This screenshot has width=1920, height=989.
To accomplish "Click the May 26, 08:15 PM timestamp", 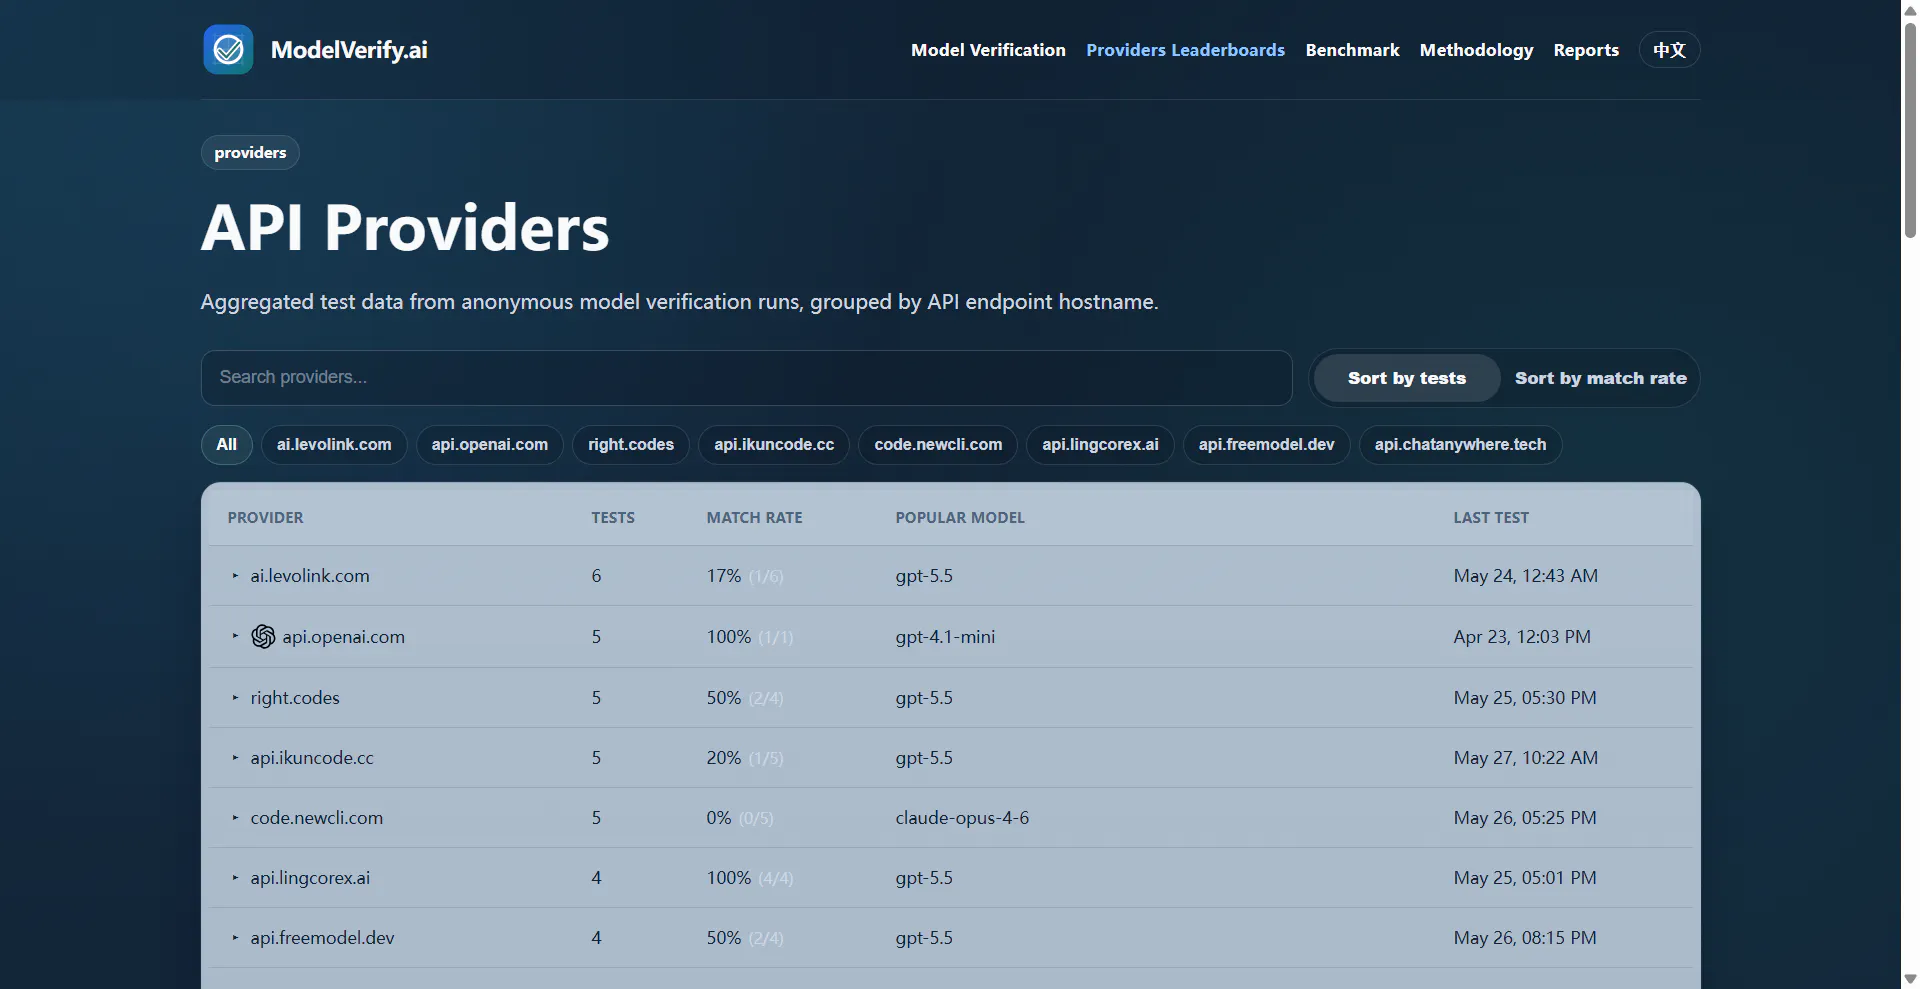I will click(x=1525, y=938).
